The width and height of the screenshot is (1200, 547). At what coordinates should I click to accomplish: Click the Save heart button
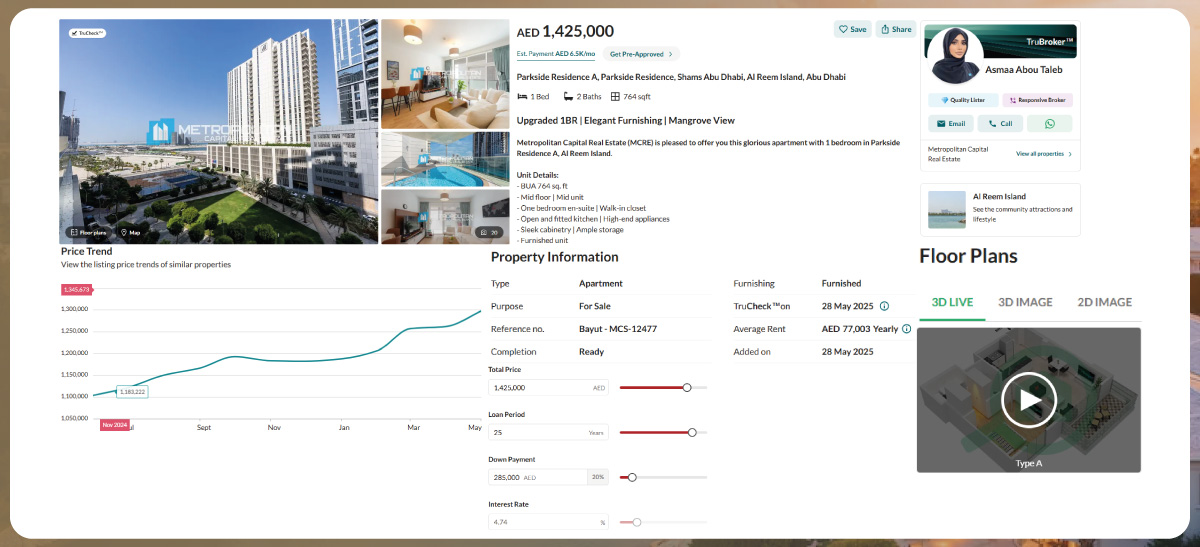click(853, 29)
